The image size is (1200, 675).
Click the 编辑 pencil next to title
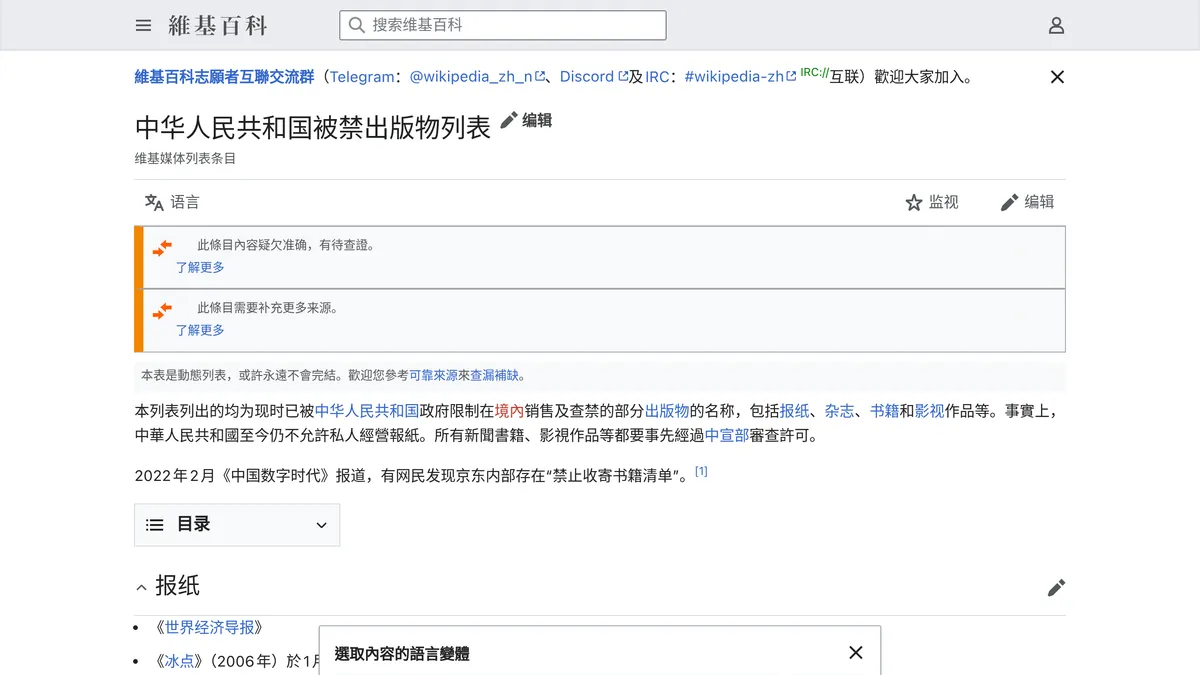pos(526,121)
